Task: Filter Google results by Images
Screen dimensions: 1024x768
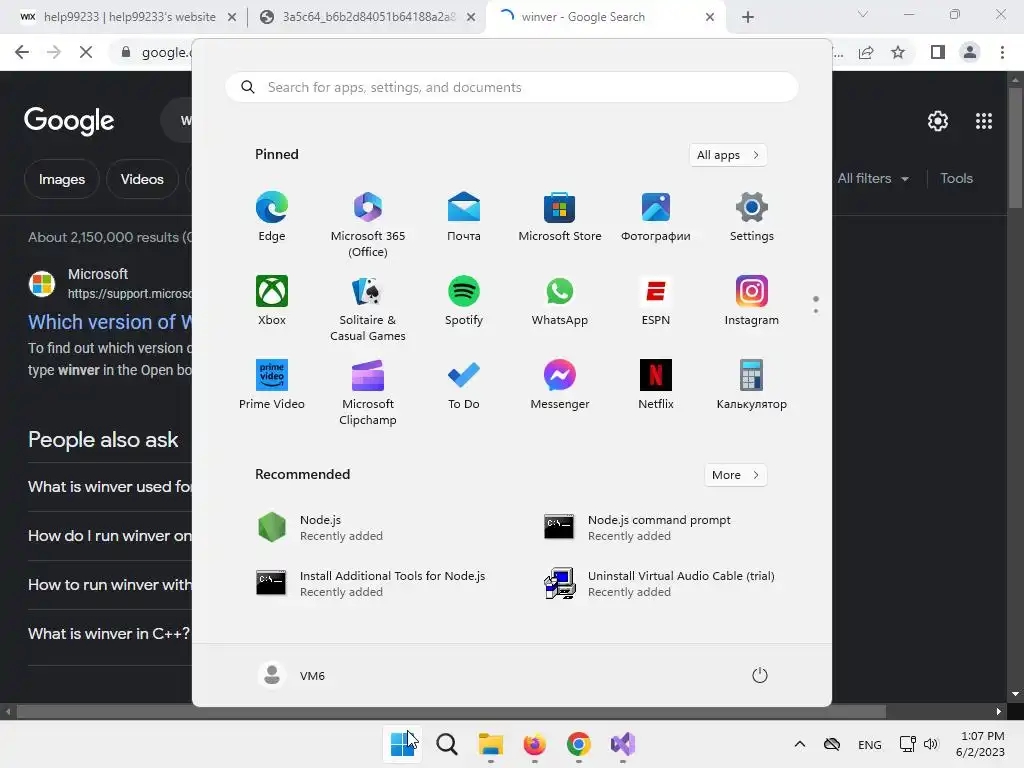Action: 61,179
